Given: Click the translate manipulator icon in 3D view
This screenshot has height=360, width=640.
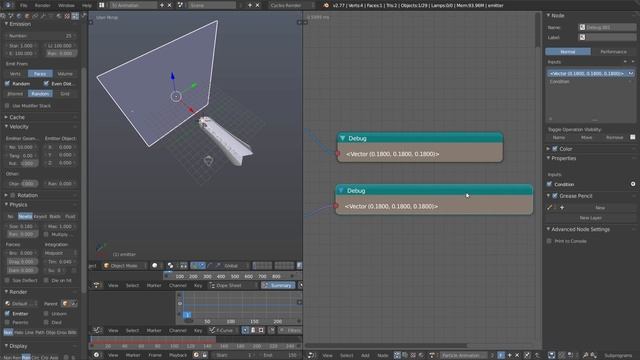Looking at the screenshot, I should click(x=202, y=266).
